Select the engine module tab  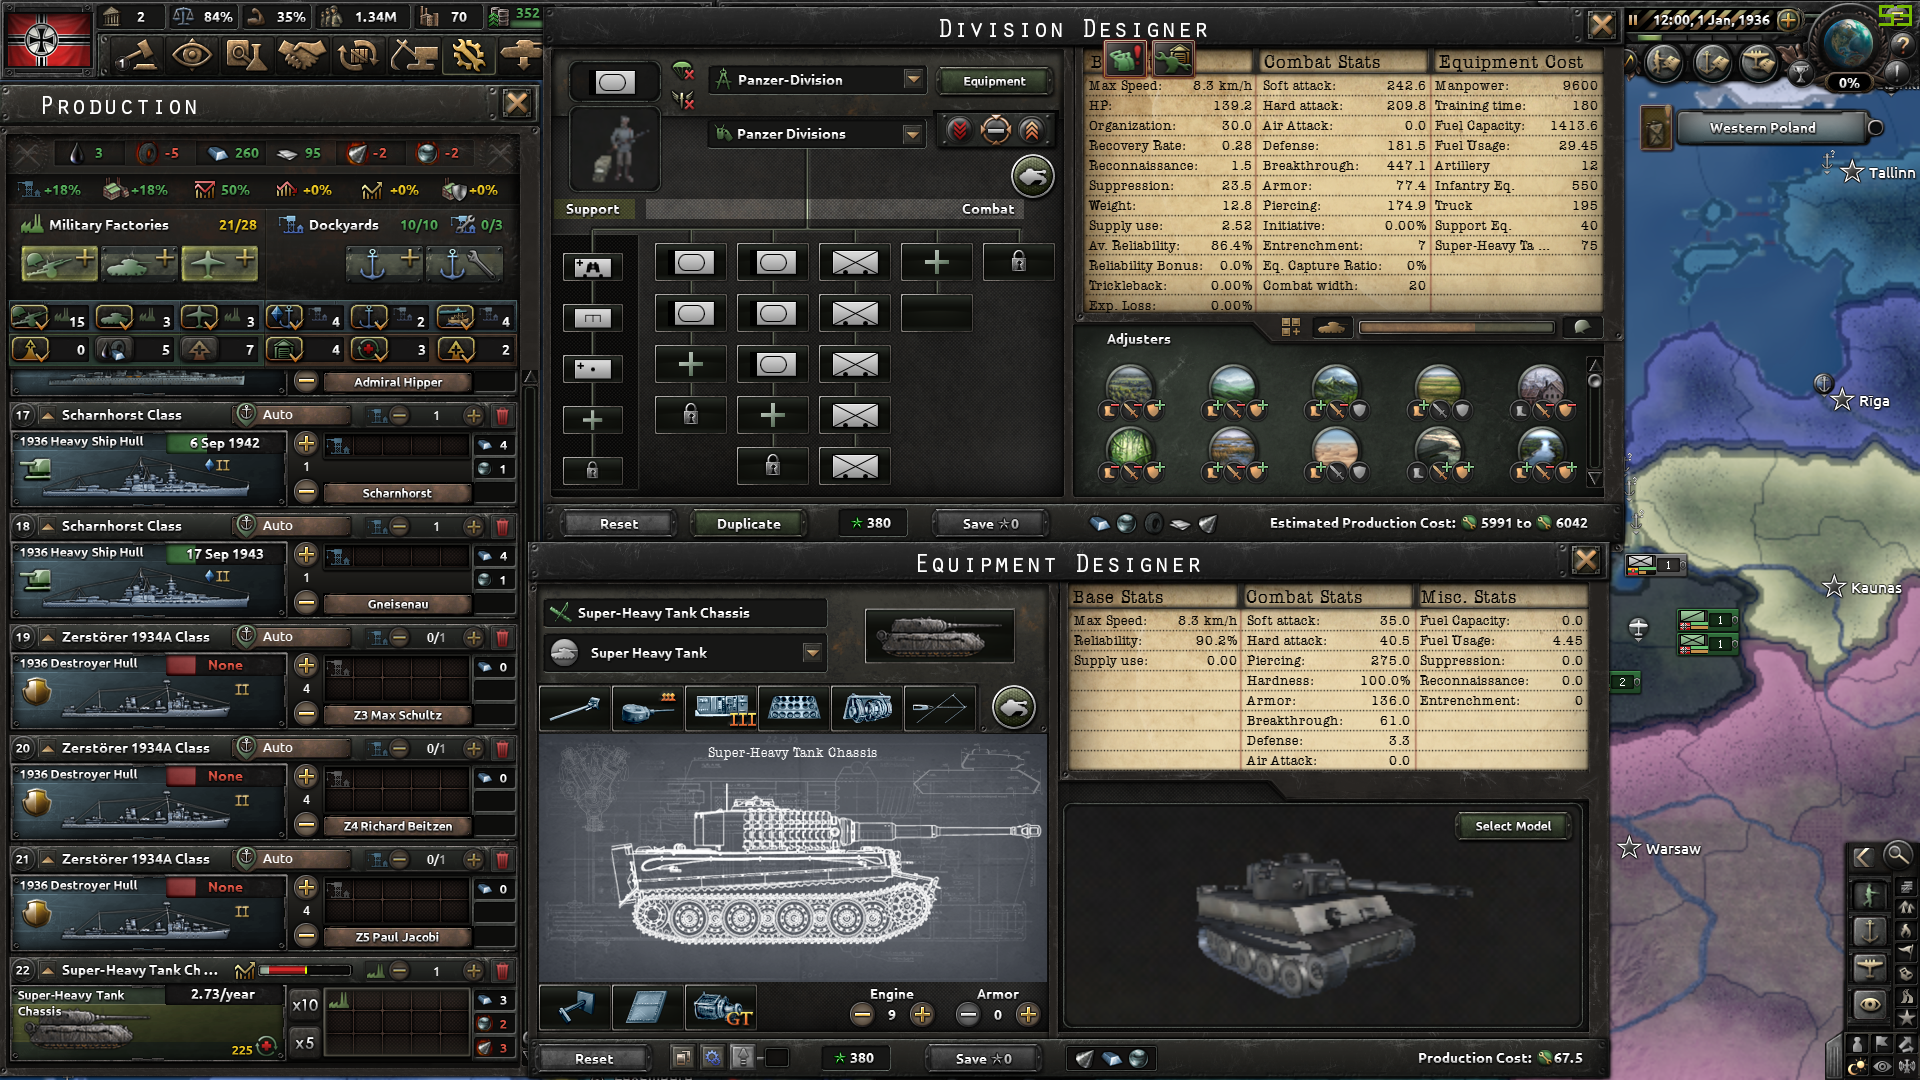coord(865,708)
